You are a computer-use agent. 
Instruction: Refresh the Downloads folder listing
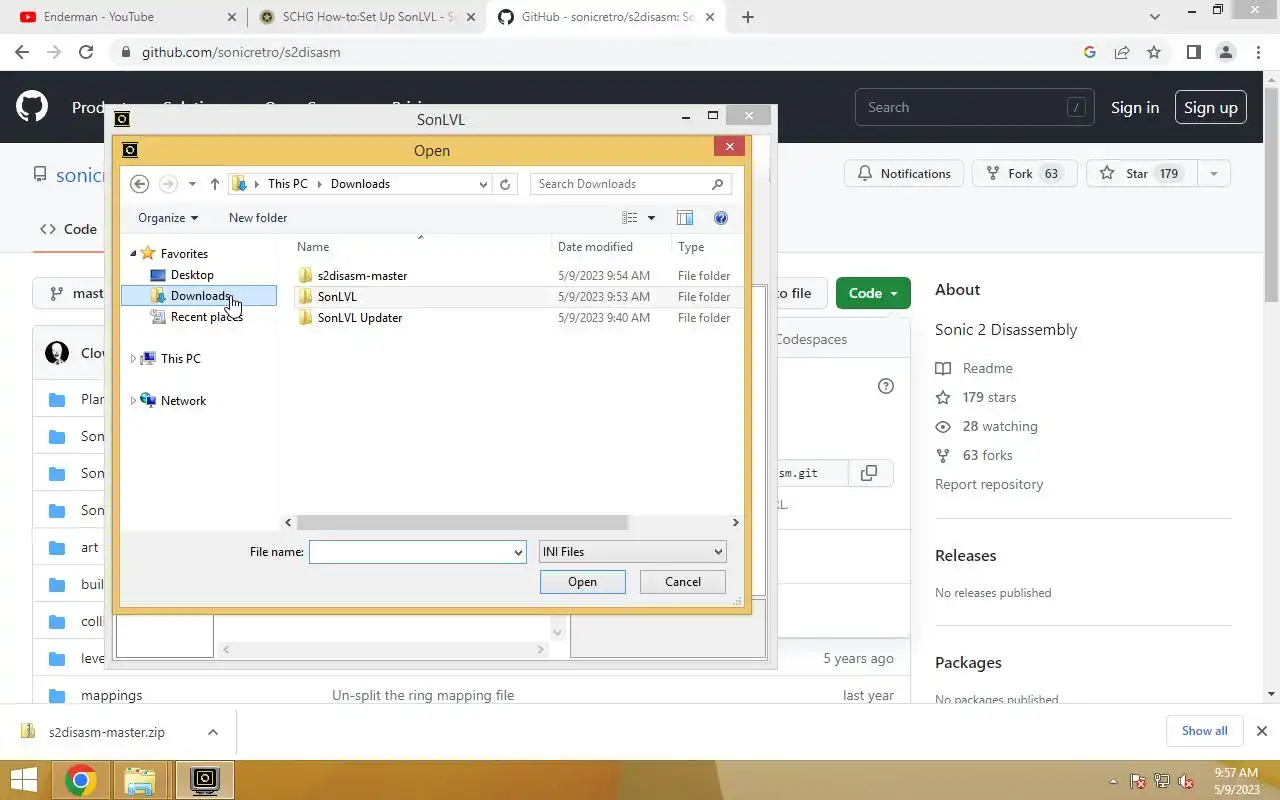tap(505, 184)
